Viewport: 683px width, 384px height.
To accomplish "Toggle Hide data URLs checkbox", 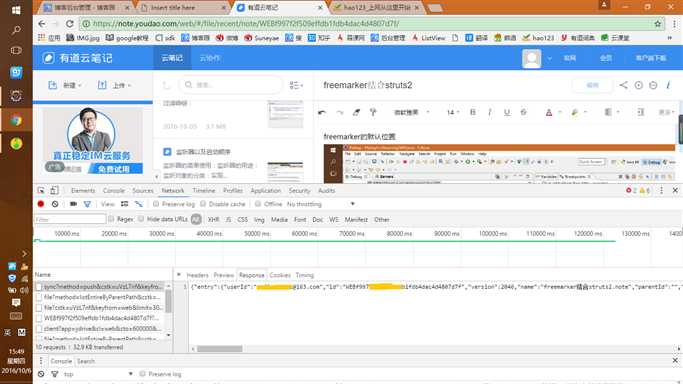I will (x=141, y=219).
